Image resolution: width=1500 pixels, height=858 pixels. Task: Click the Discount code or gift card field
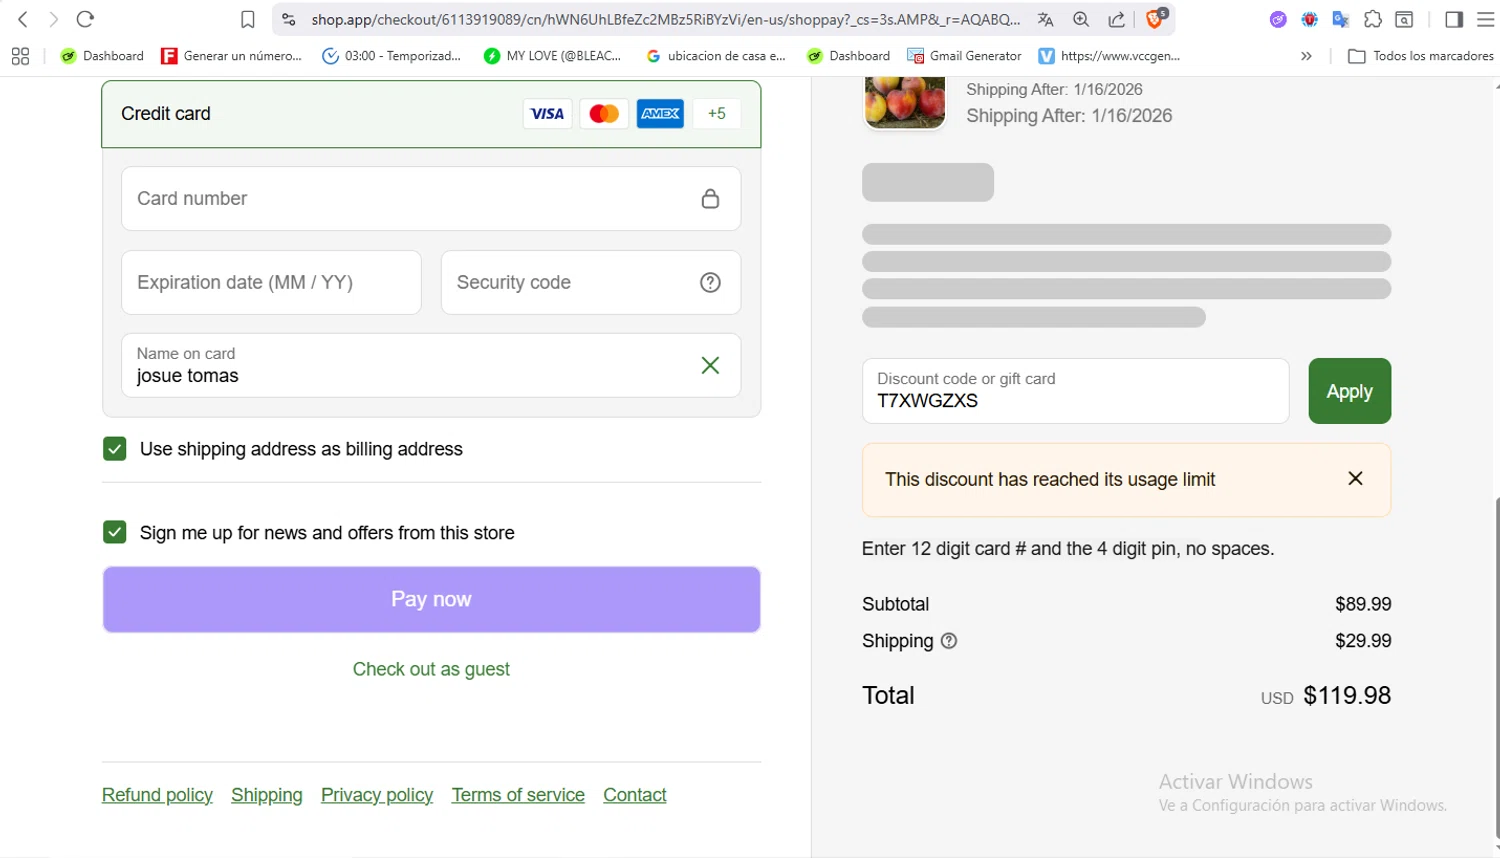pos(1075,391)
